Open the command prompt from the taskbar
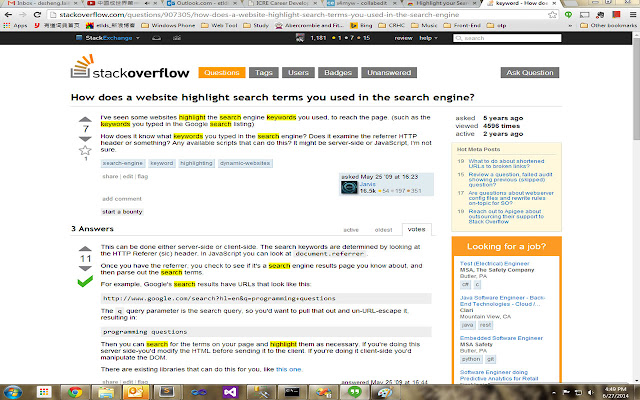The image size is (640, 400). pos(292,392)
